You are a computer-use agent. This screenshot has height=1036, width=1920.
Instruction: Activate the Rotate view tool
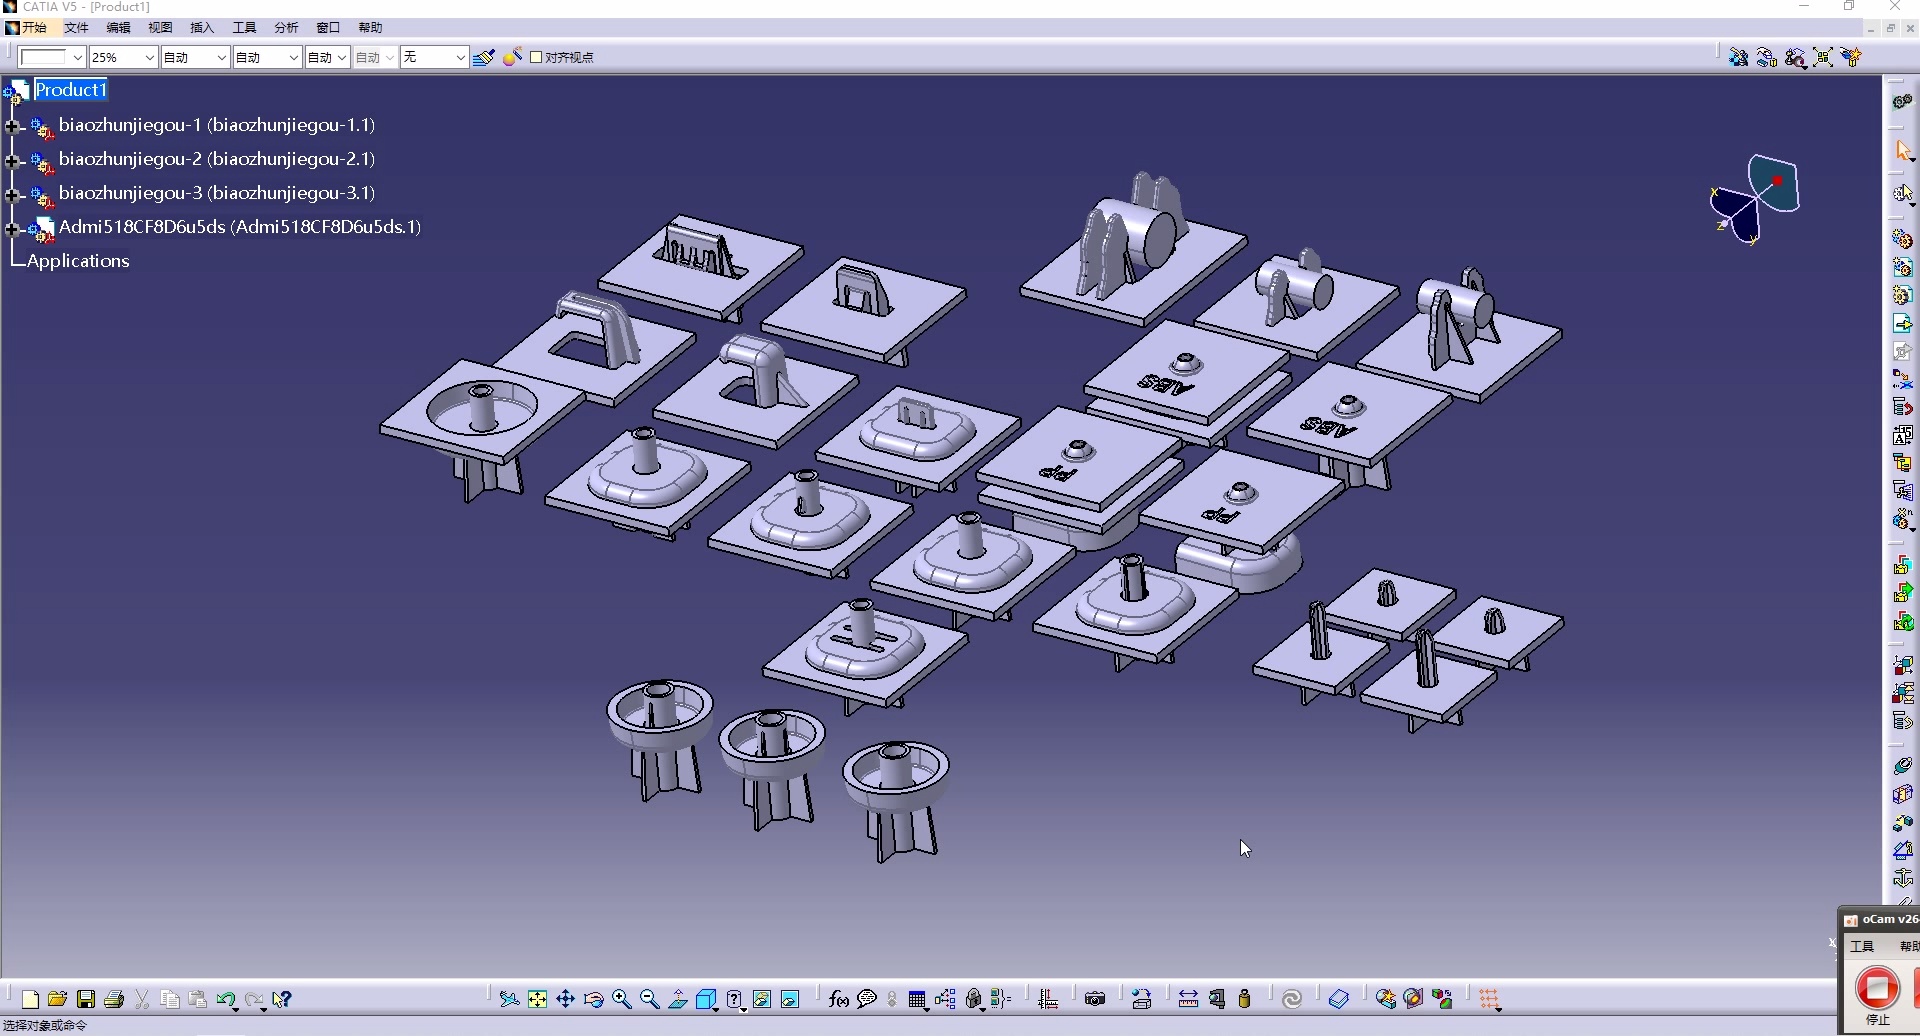[593, 999]
